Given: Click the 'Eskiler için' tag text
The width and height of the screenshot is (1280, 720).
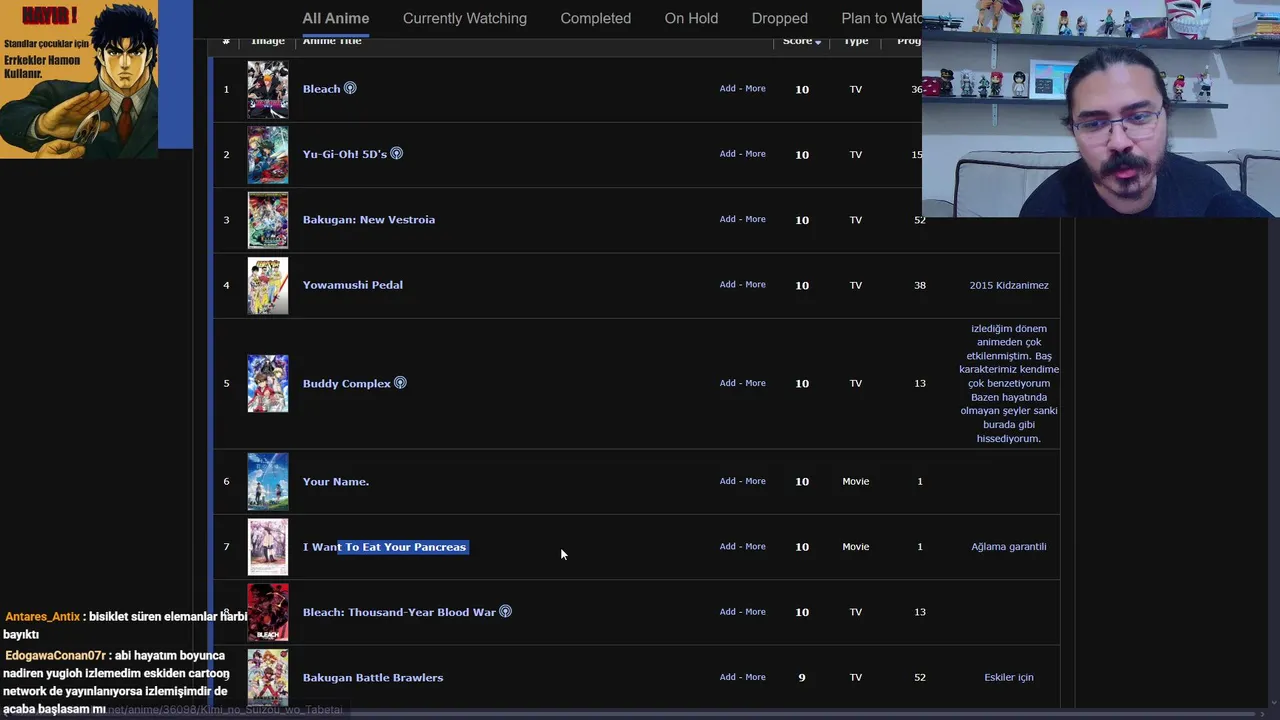Looking at the screenshot, I should pyautogui.click(x=1009, y=677).
